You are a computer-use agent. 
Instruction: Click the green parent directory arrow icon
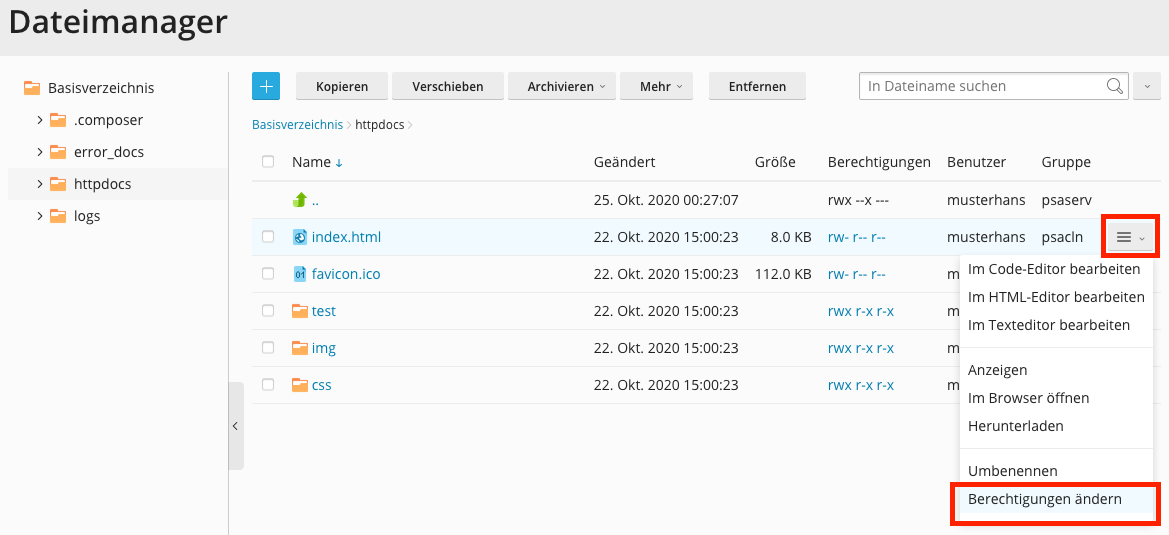pyautogui.click(x=300, y=200)
